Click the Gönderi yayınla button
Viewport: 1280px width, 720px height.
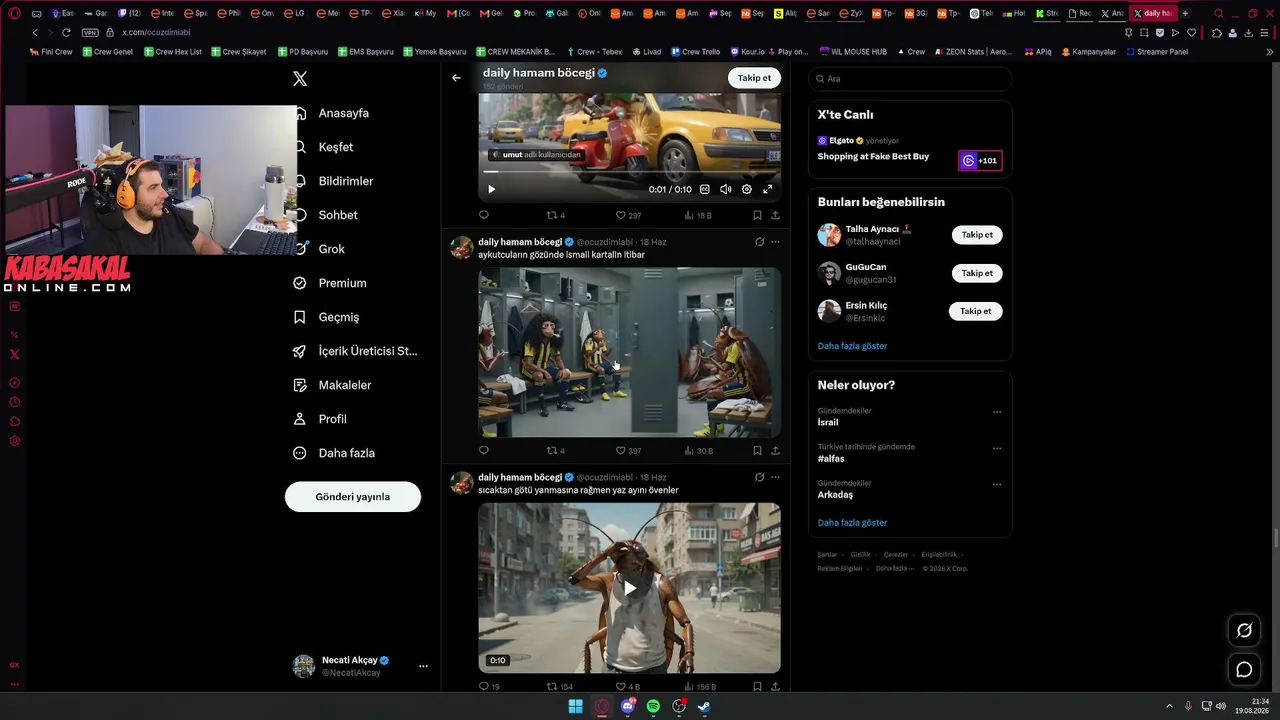coord(353,497)
